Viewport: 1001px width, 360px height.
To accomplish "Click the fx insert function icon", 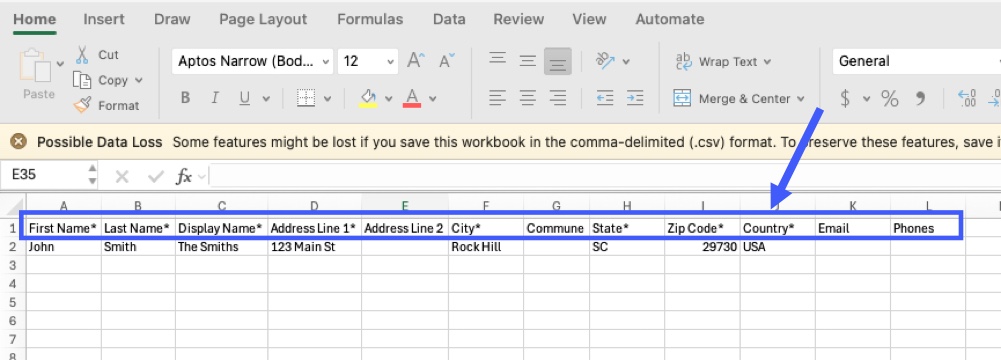I will [184, 177].
